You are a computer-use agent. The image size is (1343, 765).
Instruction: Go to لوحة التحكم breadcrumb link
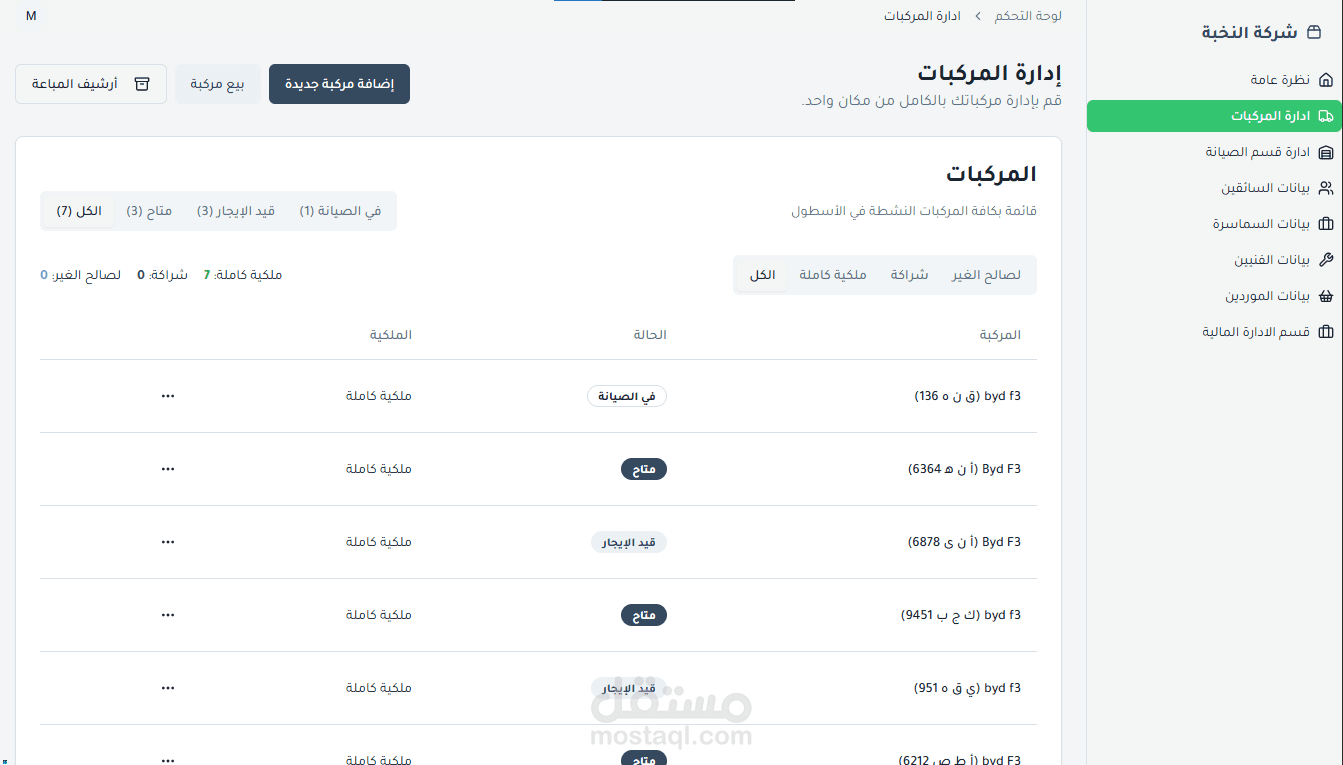1029,16
